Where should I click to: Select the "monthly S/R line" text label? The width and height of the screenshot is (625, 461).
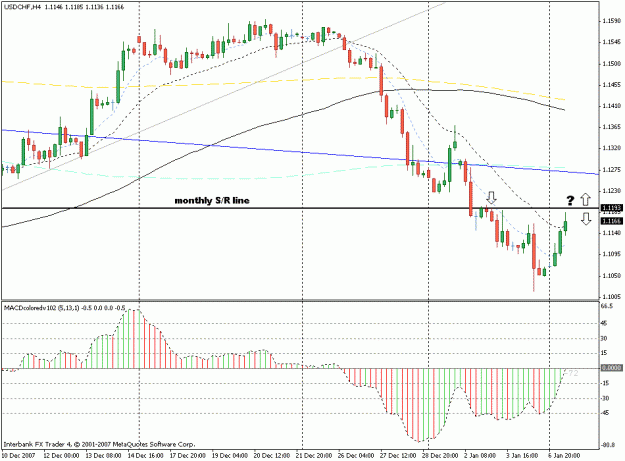pyautogui.click(x=212, y=200)
